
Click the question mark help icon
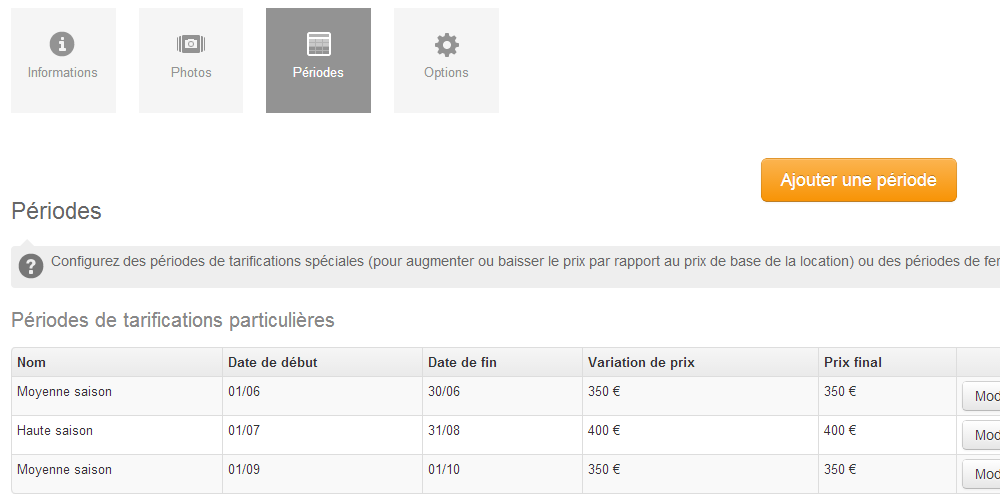click(31, 266)
